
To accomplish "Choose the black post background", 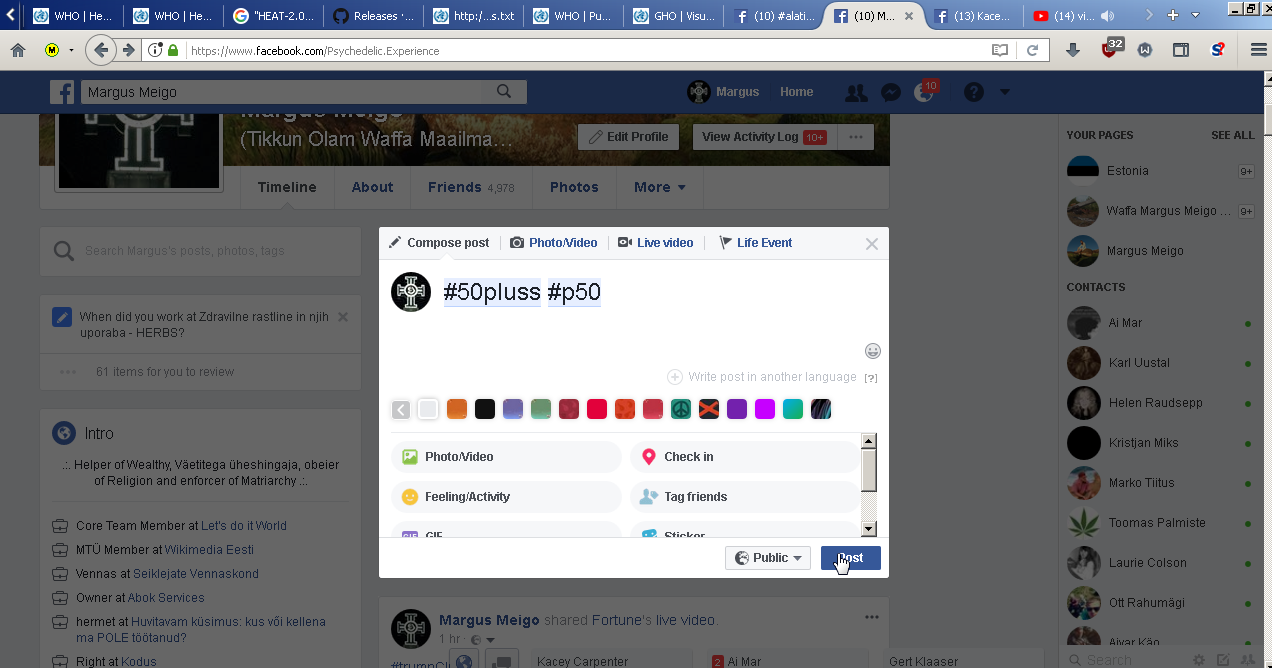I will pos(485,409).
